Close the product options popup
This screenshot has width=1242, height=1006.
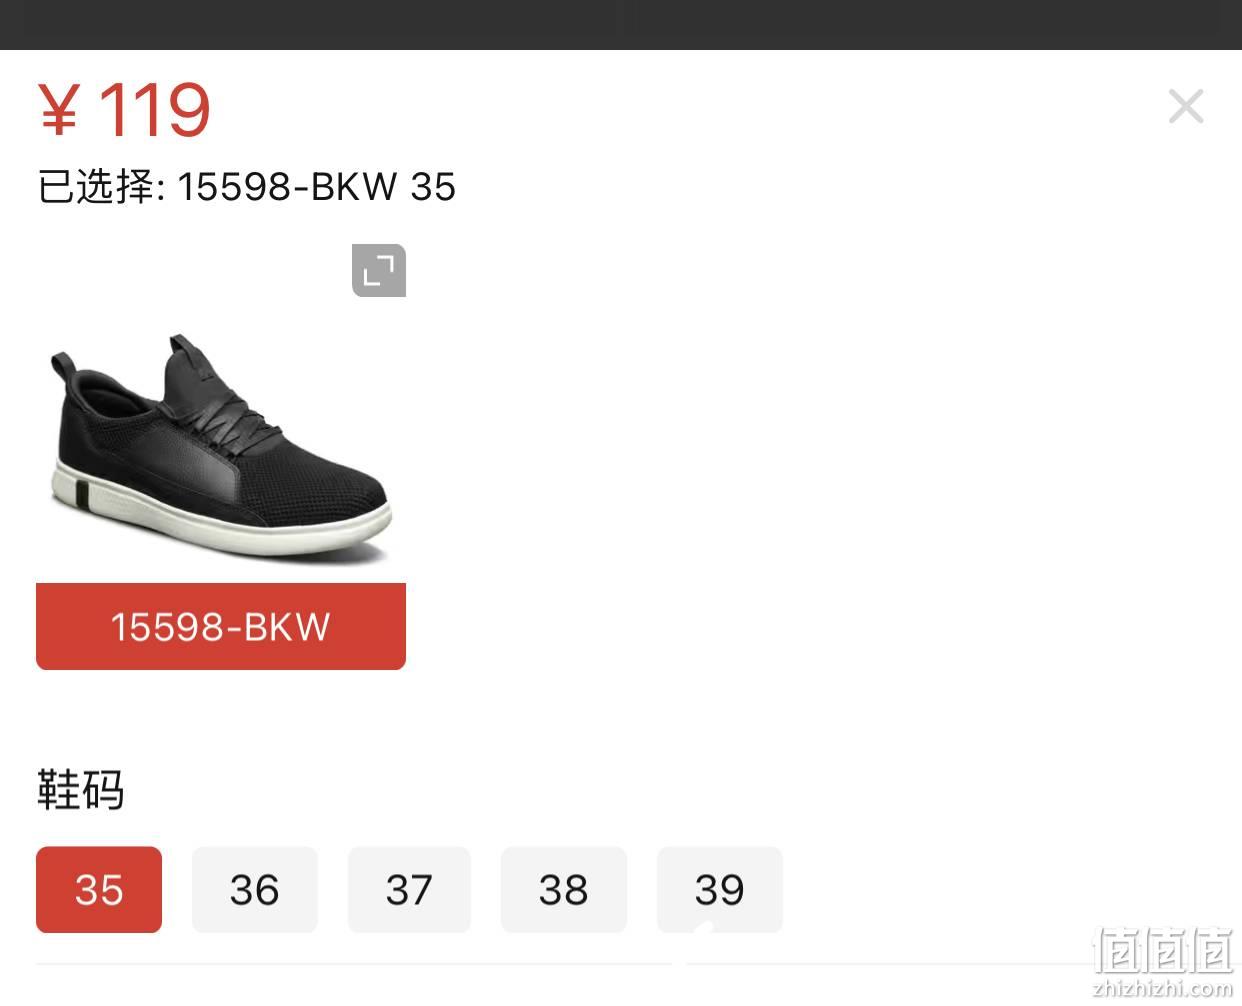1186,106
